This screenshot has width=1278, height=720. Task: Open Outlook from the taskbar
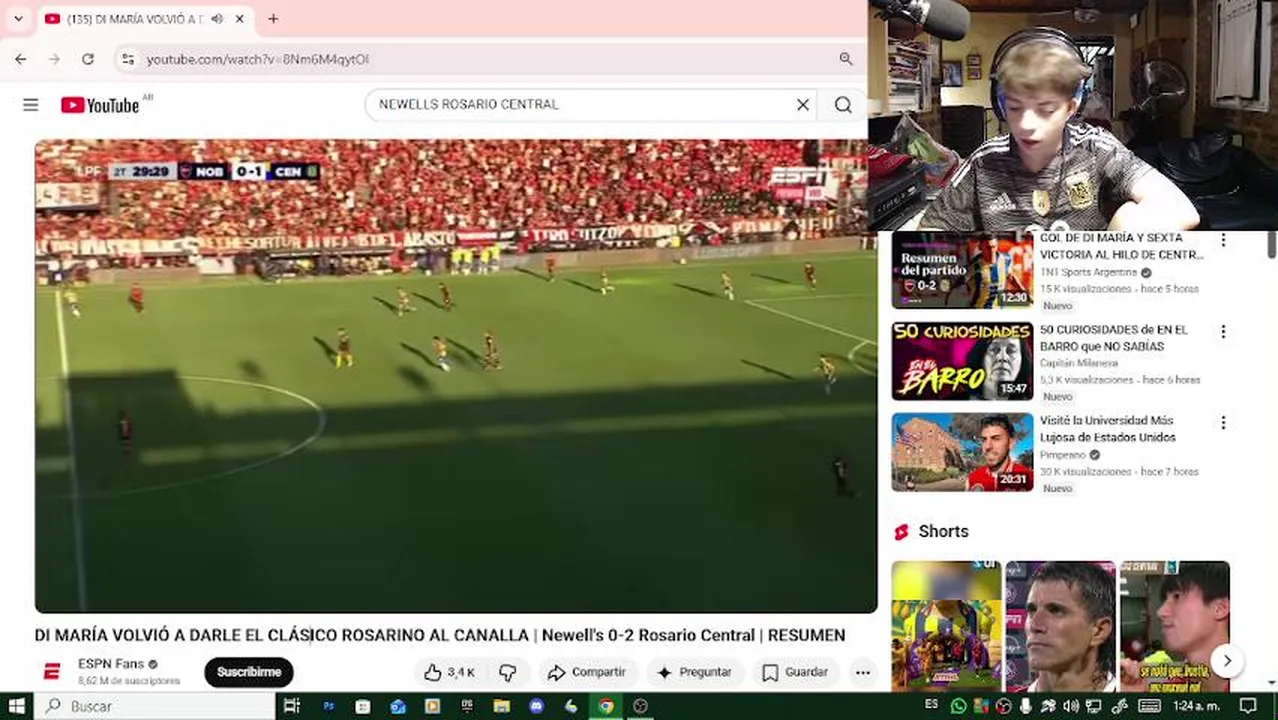398,706
